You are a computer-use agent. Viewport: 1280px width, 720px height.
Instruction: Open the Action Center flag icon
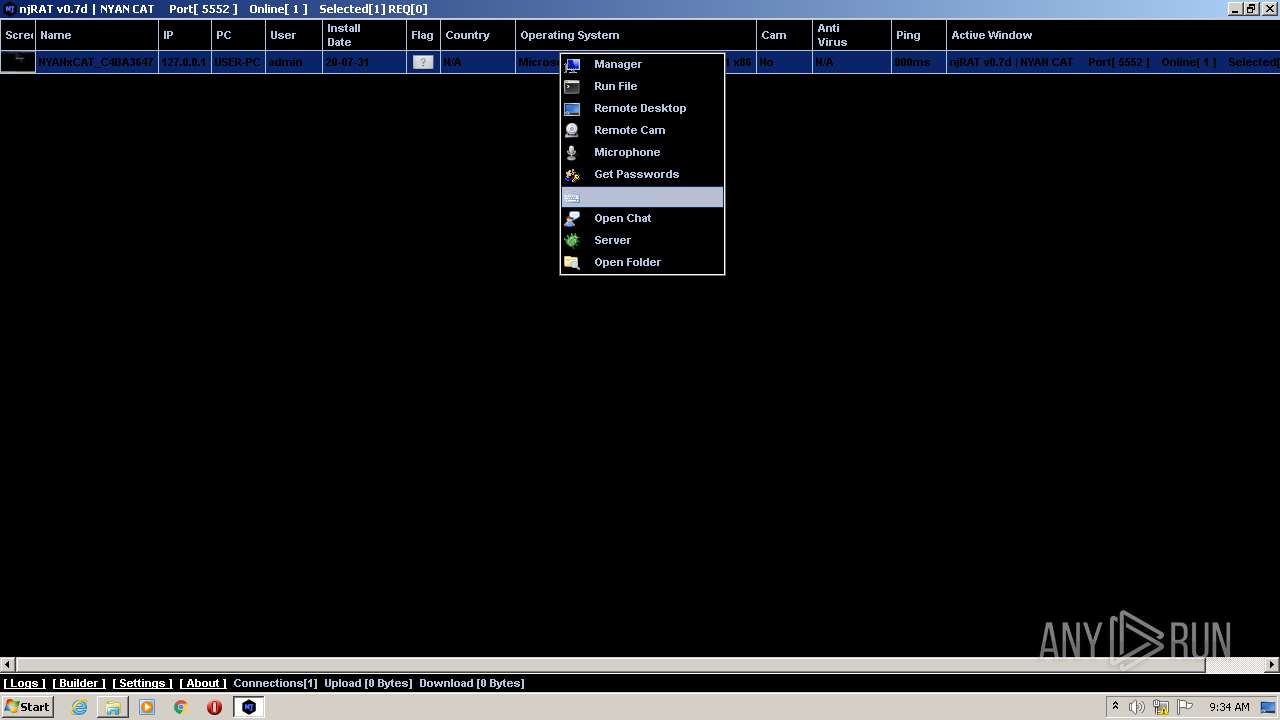[1185, 707]
